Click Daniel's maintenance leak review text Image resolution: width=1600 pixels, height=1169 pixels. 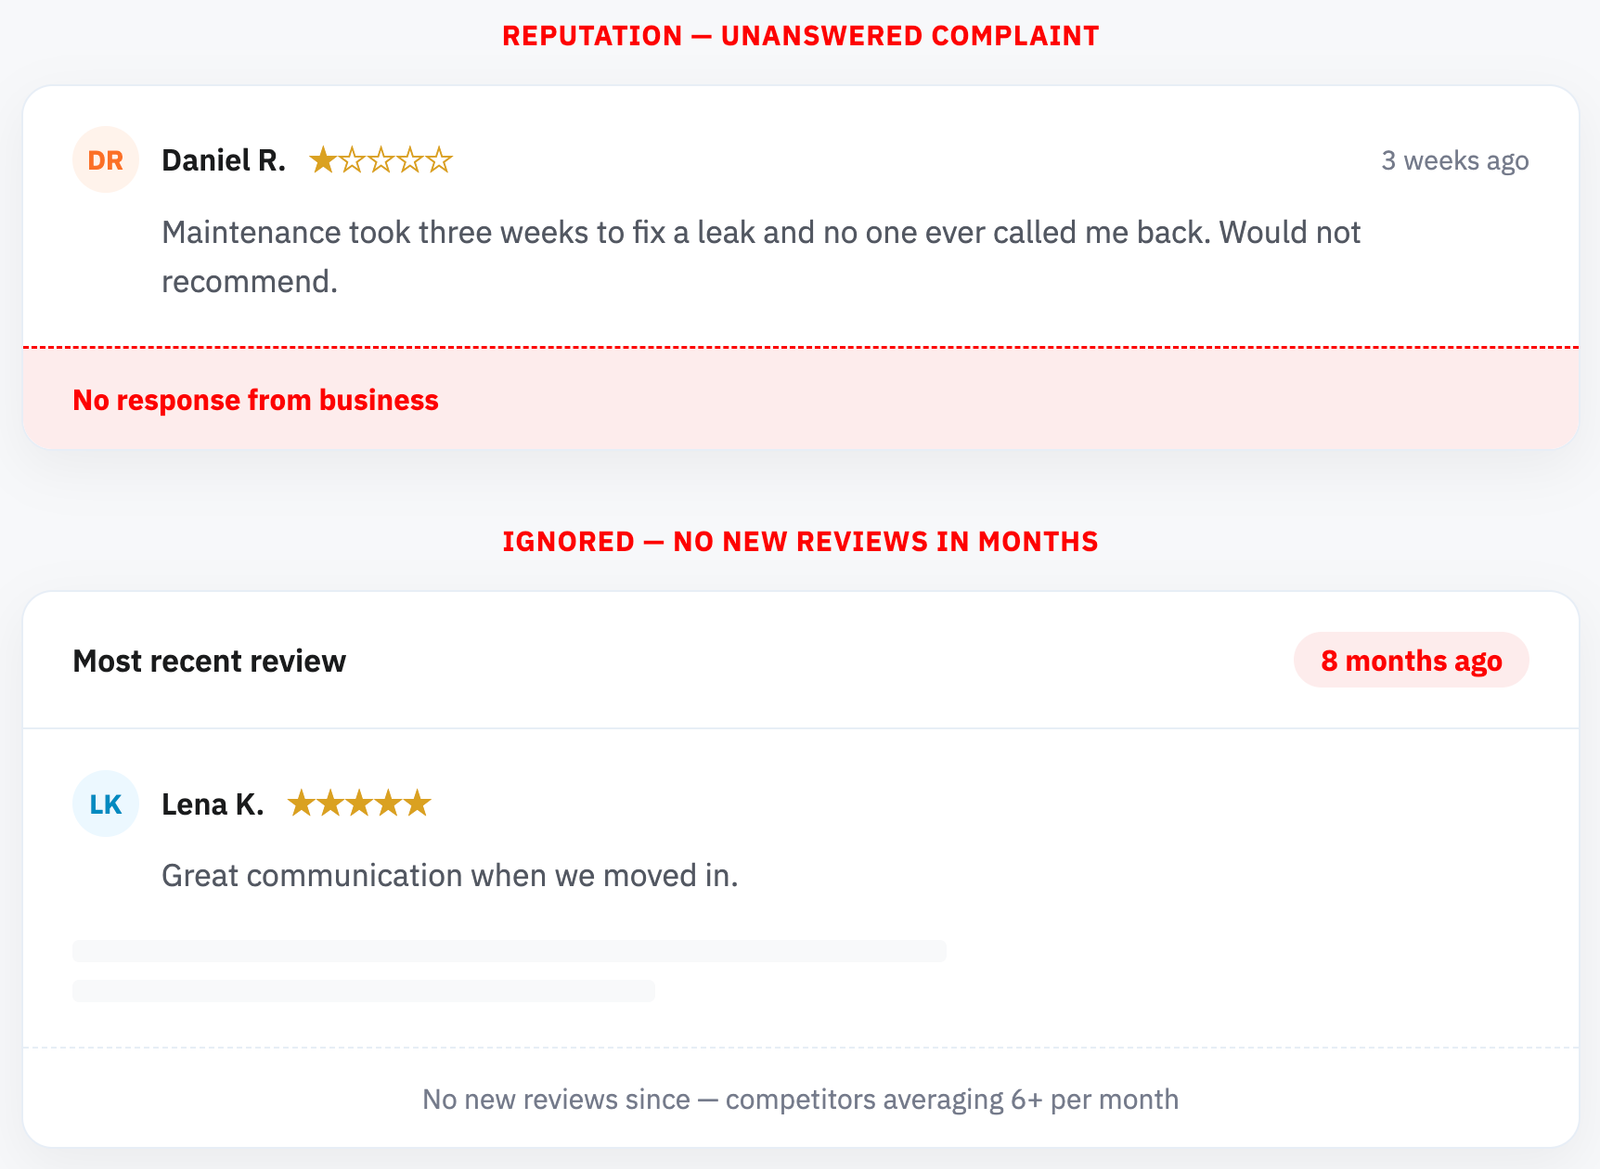point(761,257)
